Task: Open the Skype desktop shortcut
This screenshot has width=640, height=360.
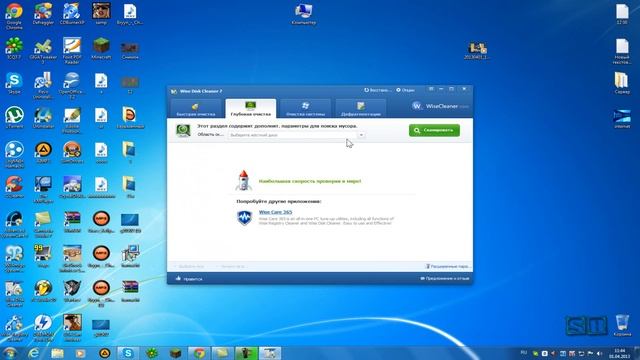Action: [x=14, y=84]
